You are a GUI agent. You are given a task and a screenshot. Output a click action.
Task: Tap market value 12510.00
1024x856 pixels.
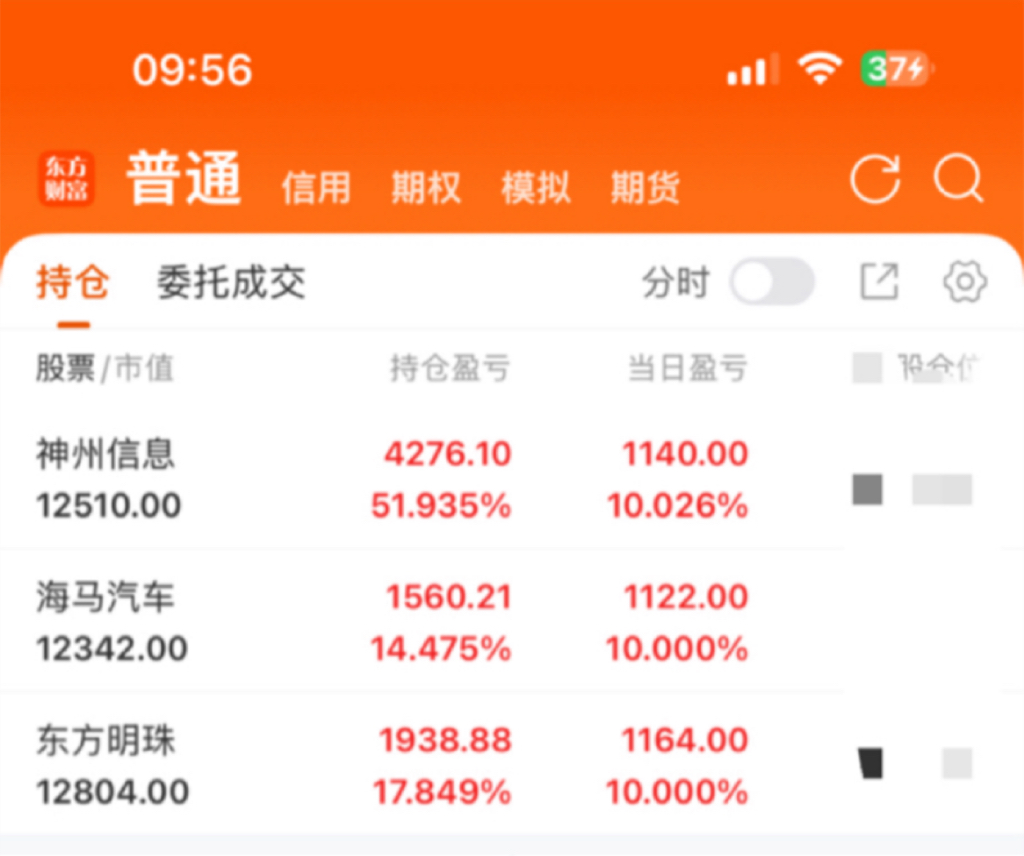[108, 505]
